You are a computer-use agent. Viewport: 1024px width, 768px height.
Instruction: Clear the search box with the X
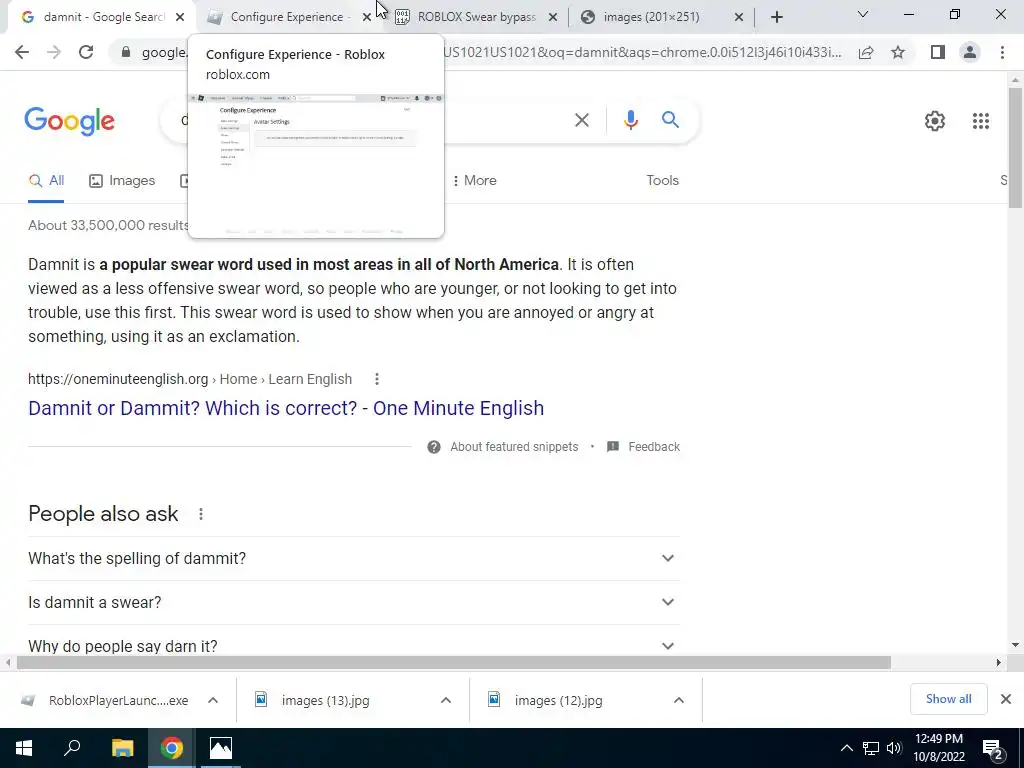[582, 120]
